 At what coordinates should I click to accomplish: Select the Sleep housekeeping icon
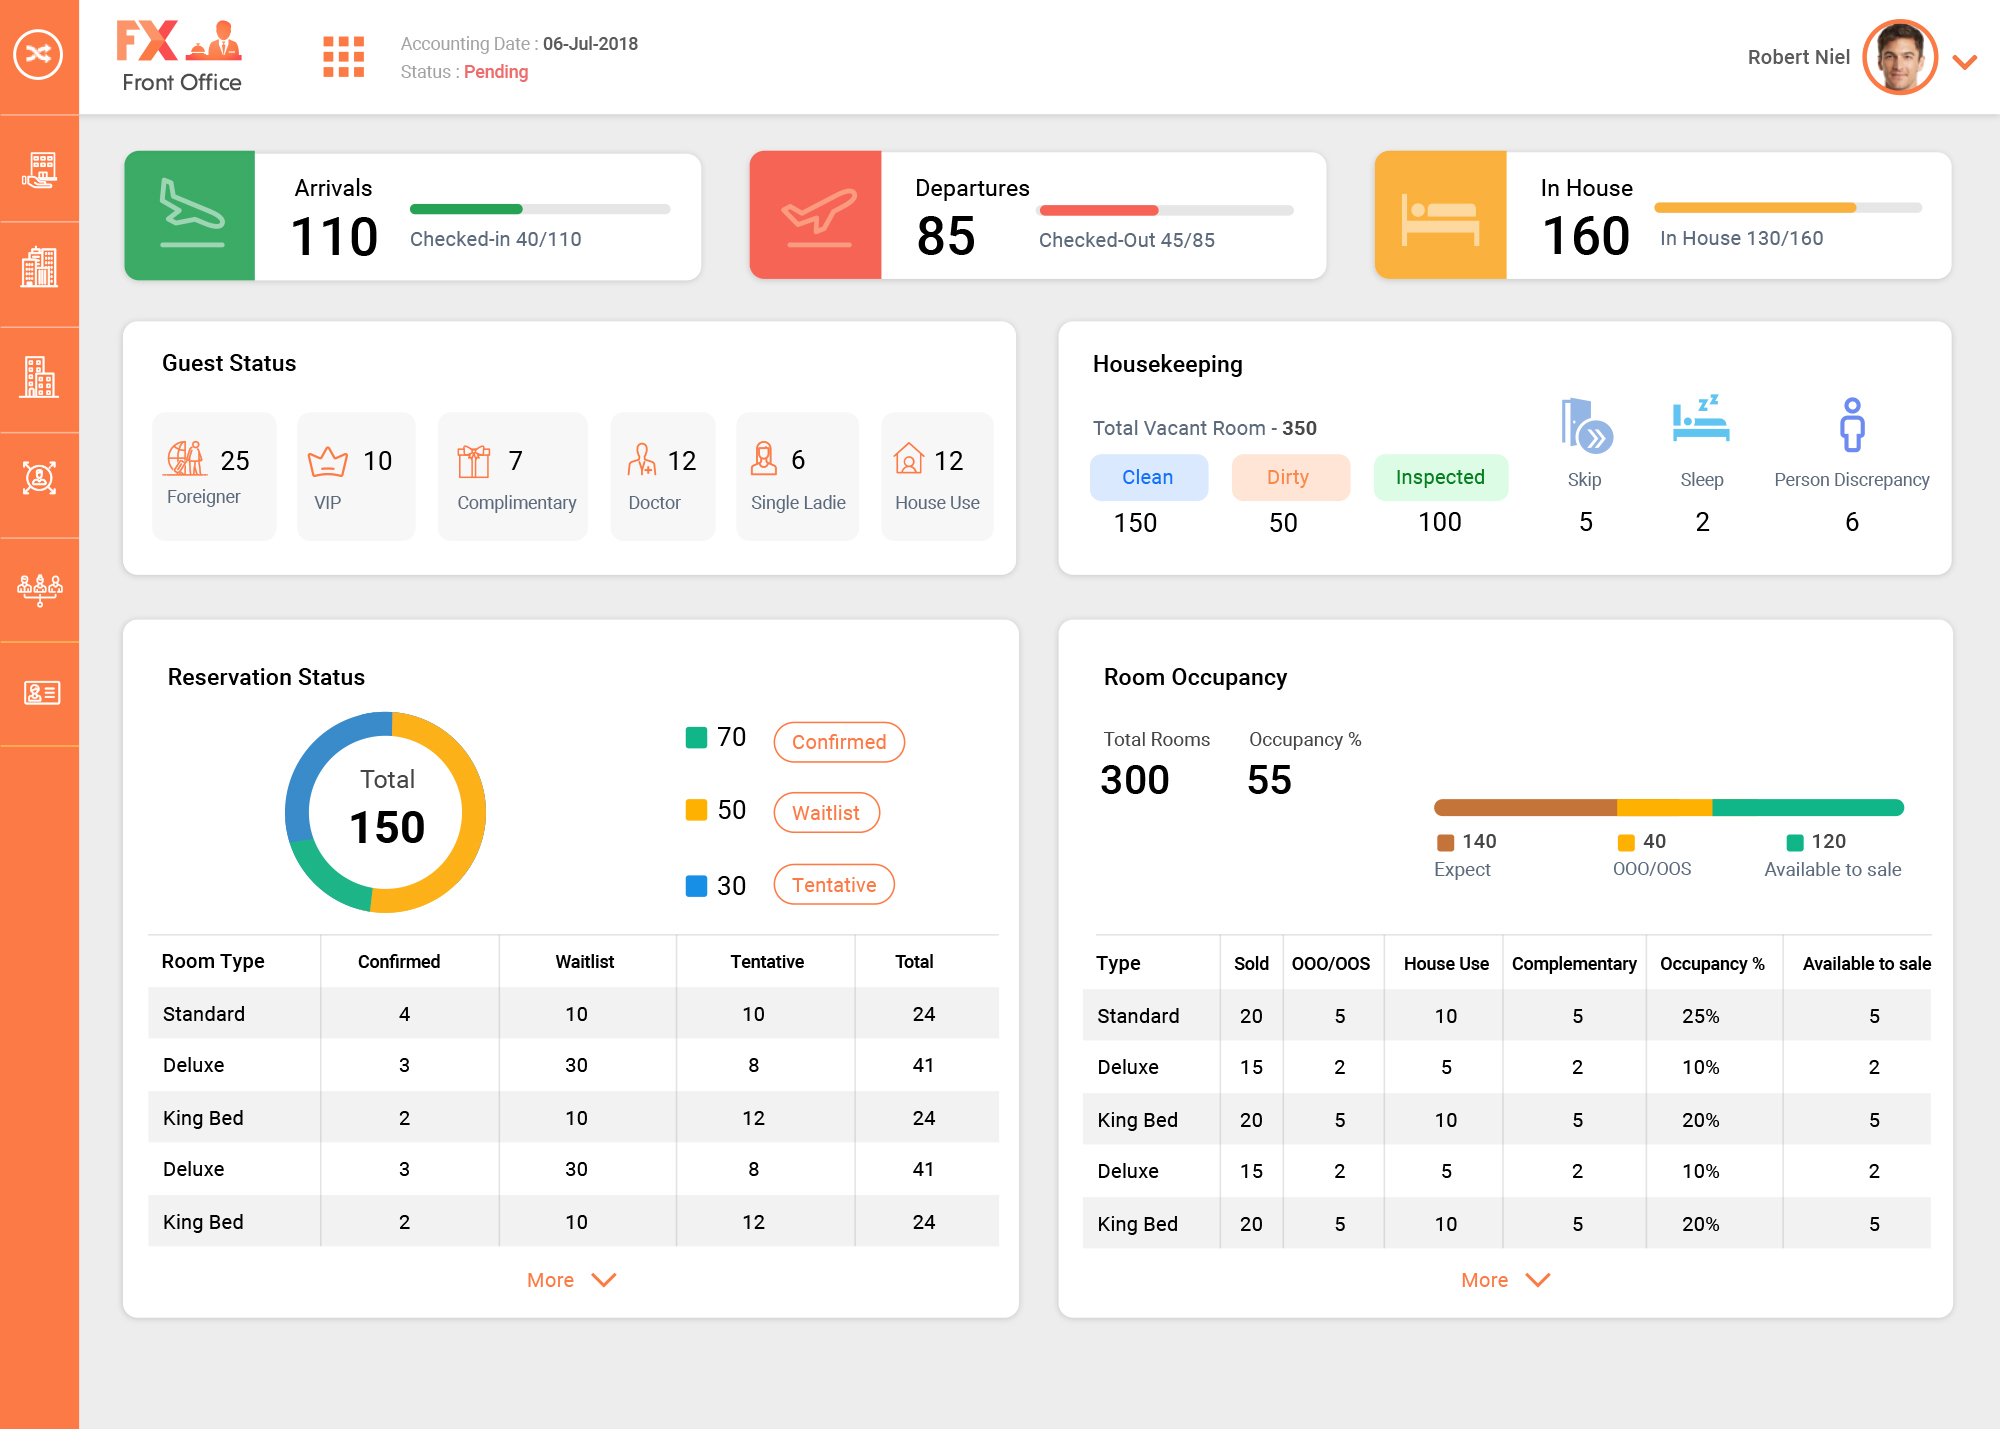[1700, 420]
